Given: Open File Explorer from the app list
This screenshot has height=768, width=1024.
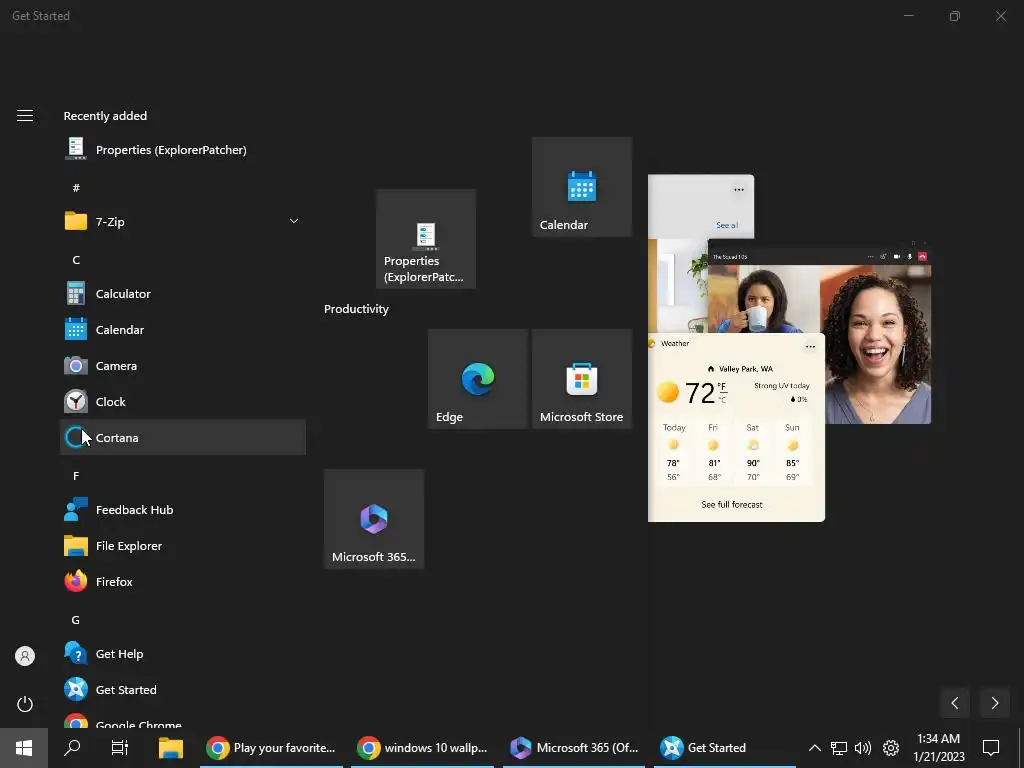Looking at the screenshot, I should [183, 546].
